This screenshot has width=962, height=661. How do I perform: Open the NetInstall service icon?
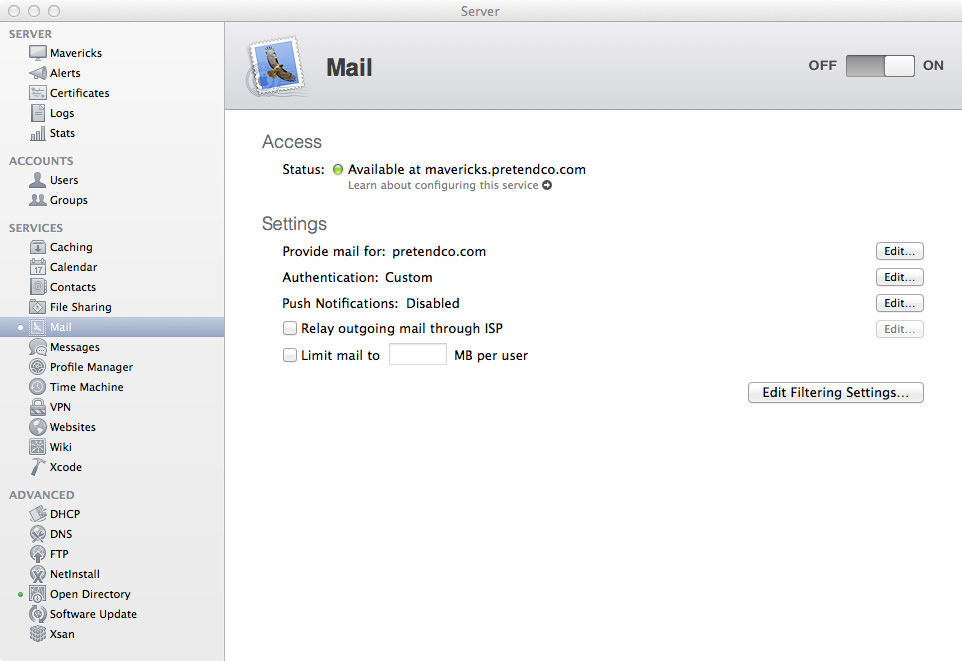pyautogui.click(x=37, y=574)
